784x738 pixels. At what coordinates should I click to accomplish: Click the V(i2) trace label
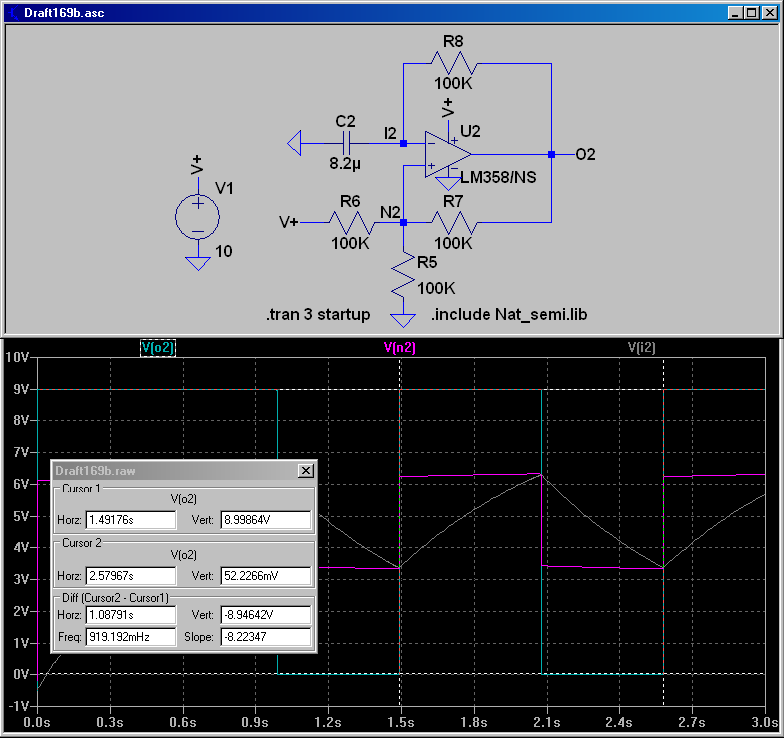pos(642,348)
